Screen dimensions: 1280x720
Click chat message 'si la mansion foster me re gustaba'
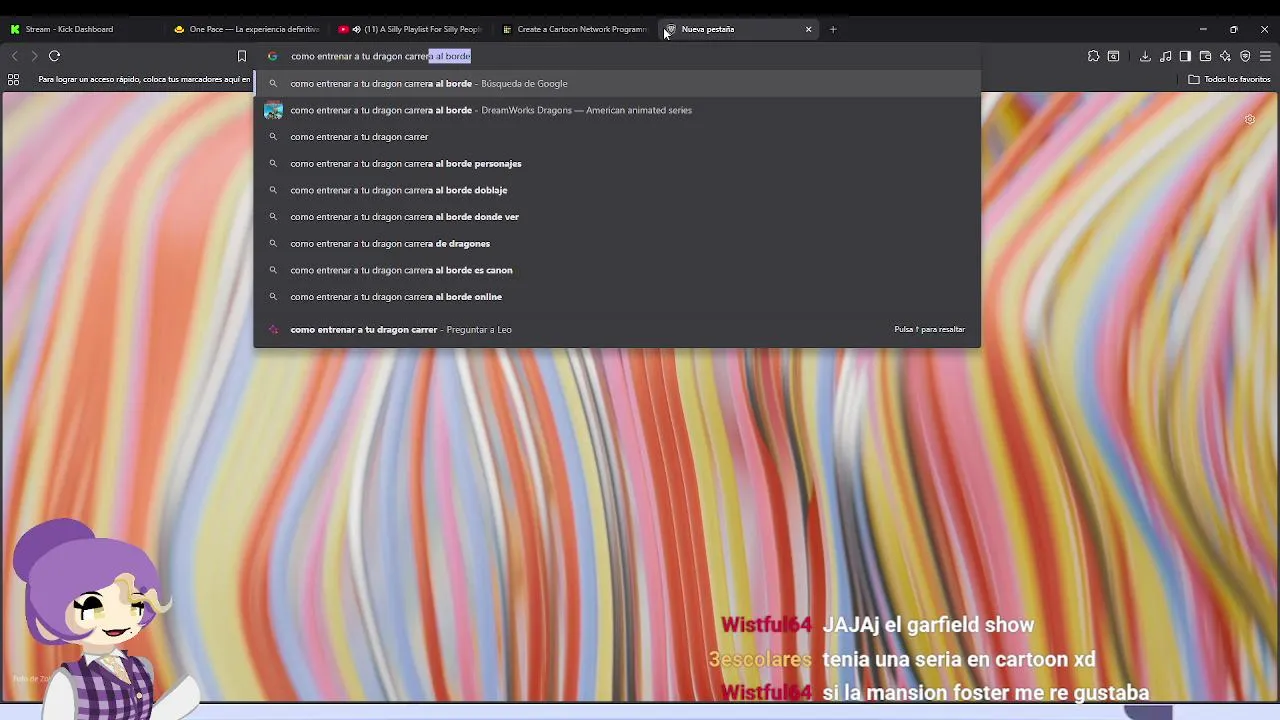tap(985, 692)
